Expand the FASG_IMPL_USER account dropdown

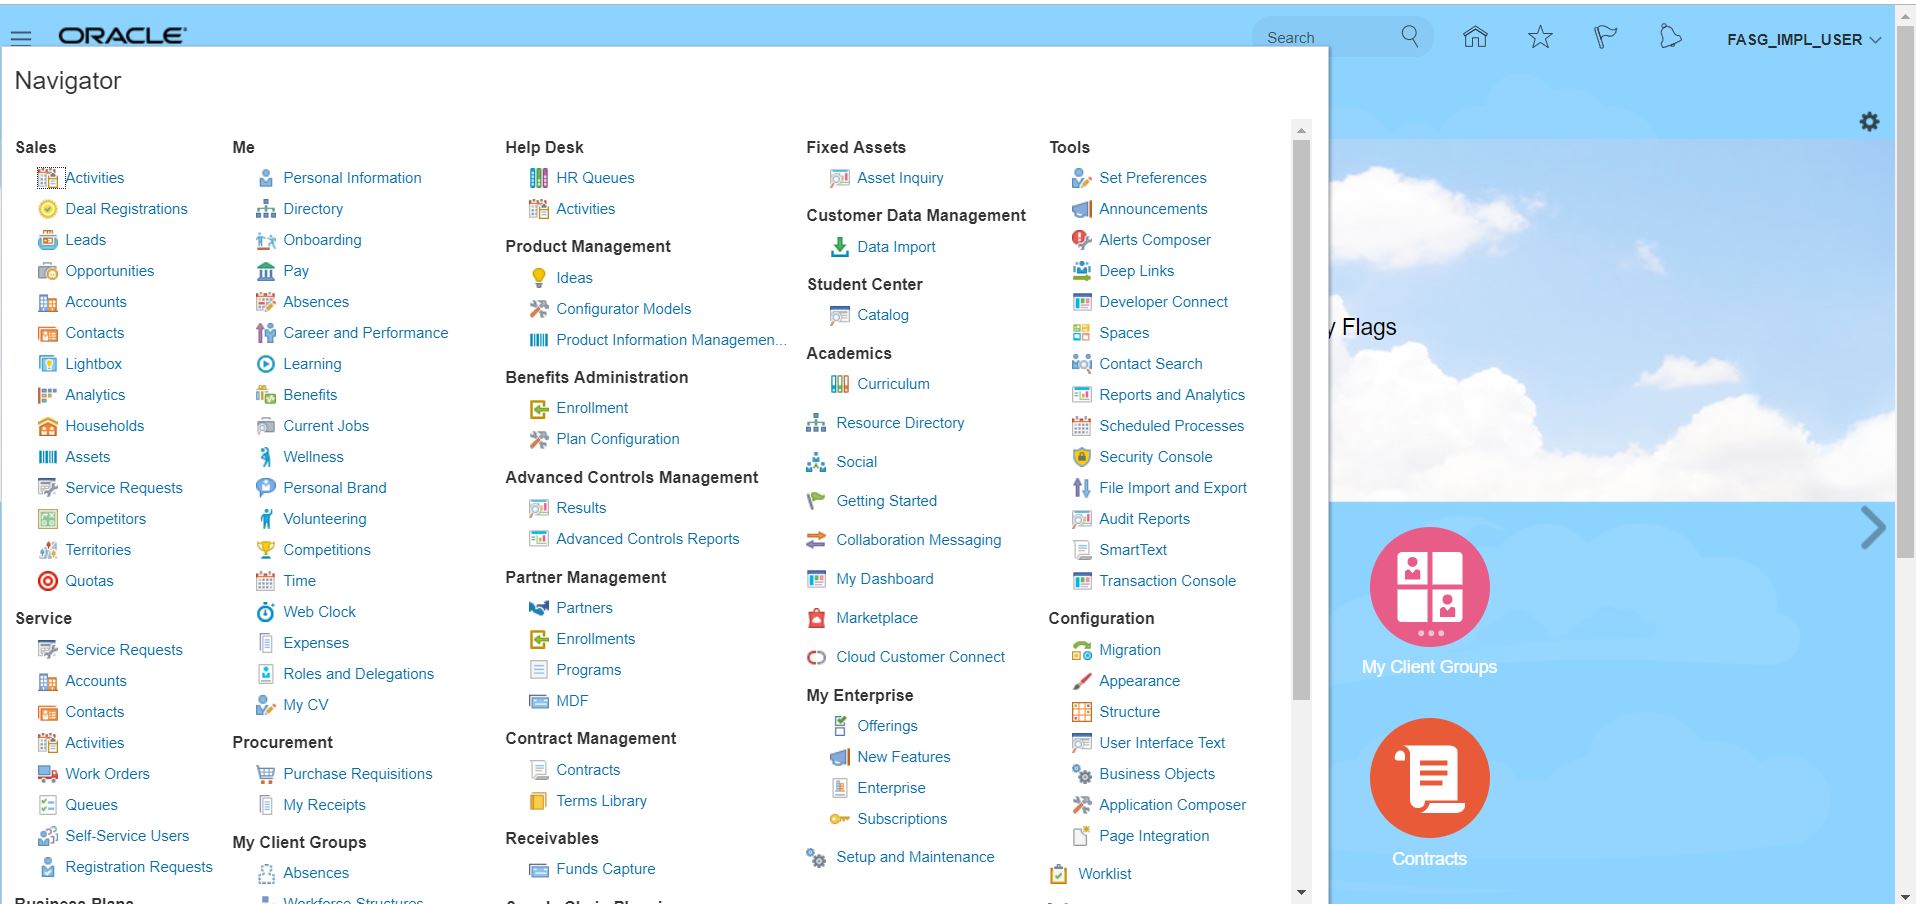pos(1803,40)
